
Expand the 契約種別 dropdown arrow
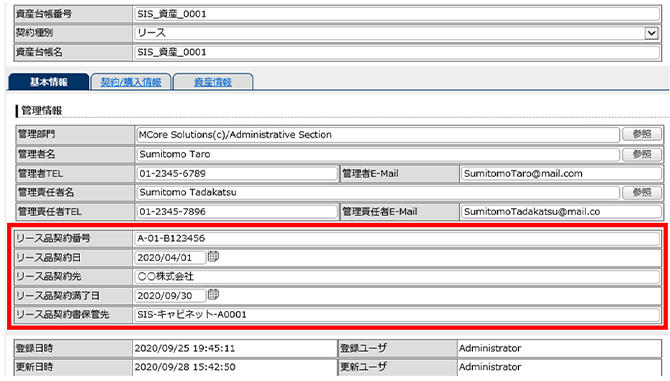coord(651,33)
